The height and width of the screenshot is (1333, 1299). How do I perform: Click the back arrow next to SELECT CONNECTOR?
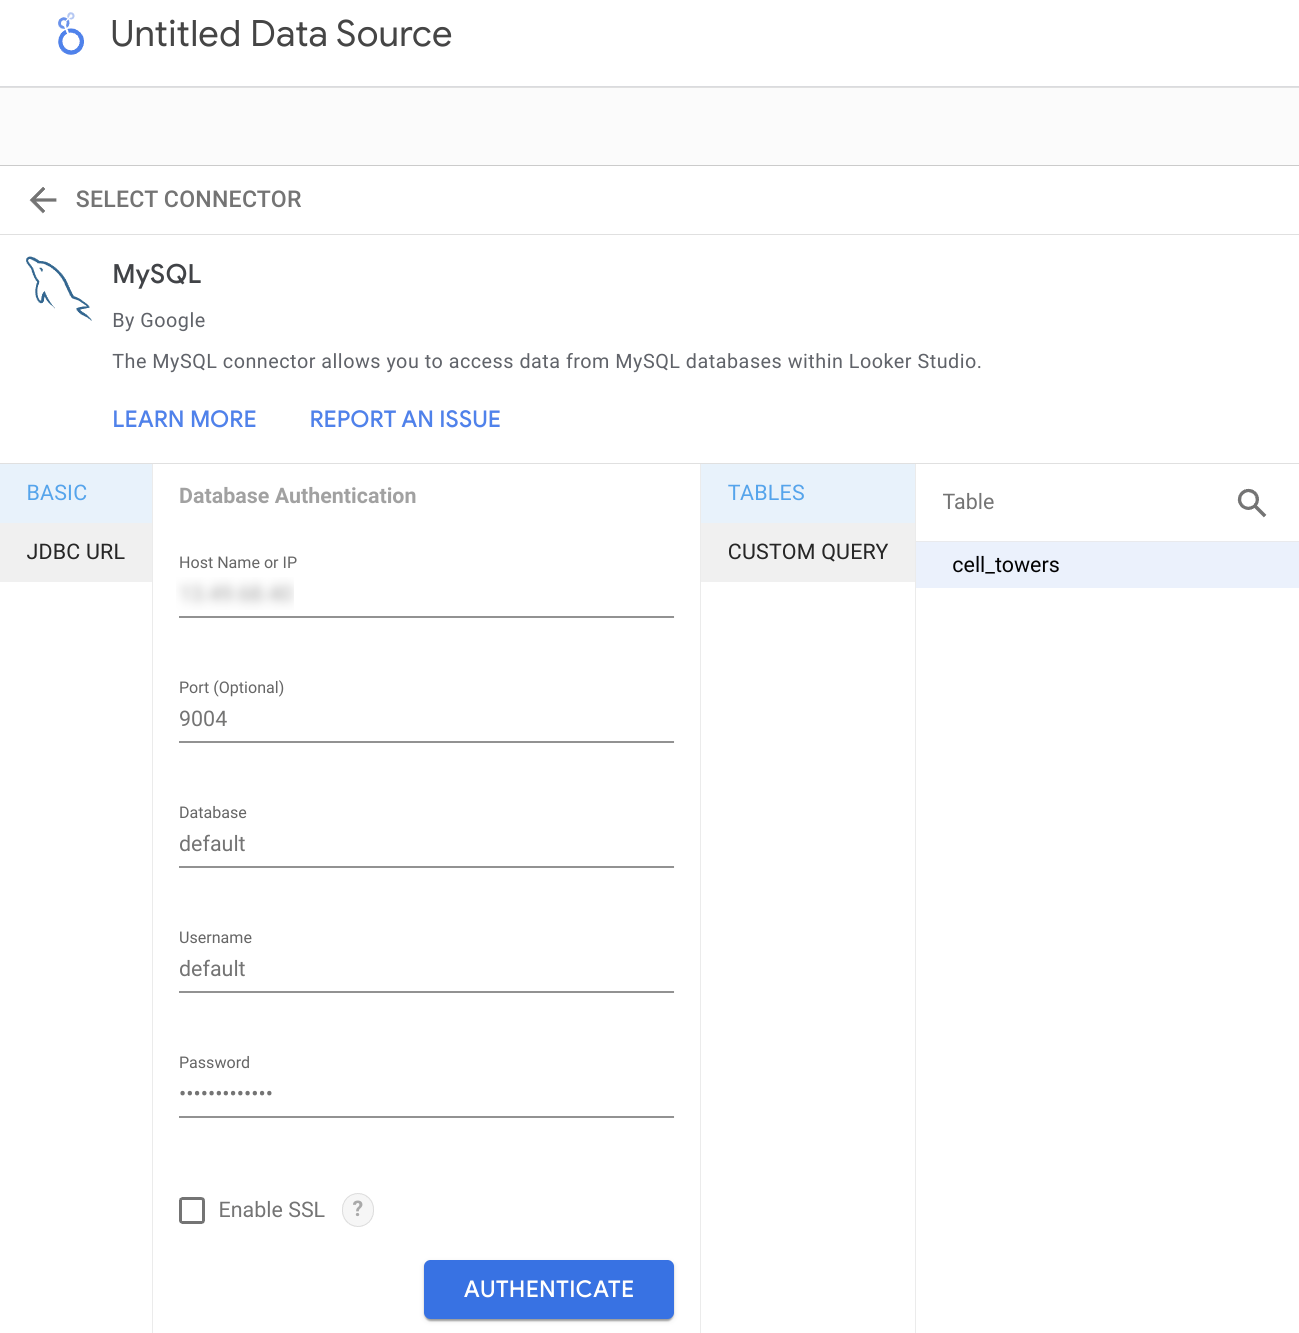click(x=42, y=199)
